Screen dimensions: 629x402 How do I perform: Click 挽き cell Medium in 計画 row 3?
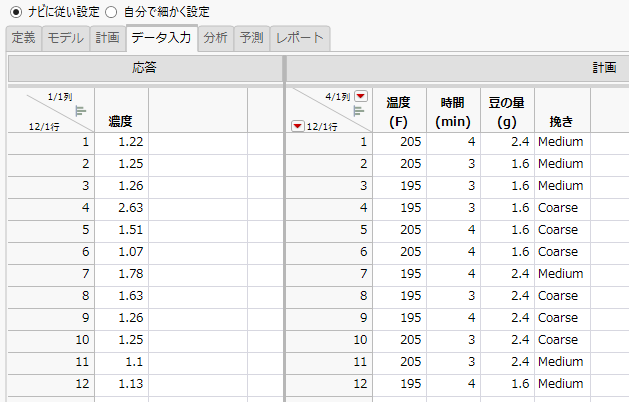(x=562, y=186)
